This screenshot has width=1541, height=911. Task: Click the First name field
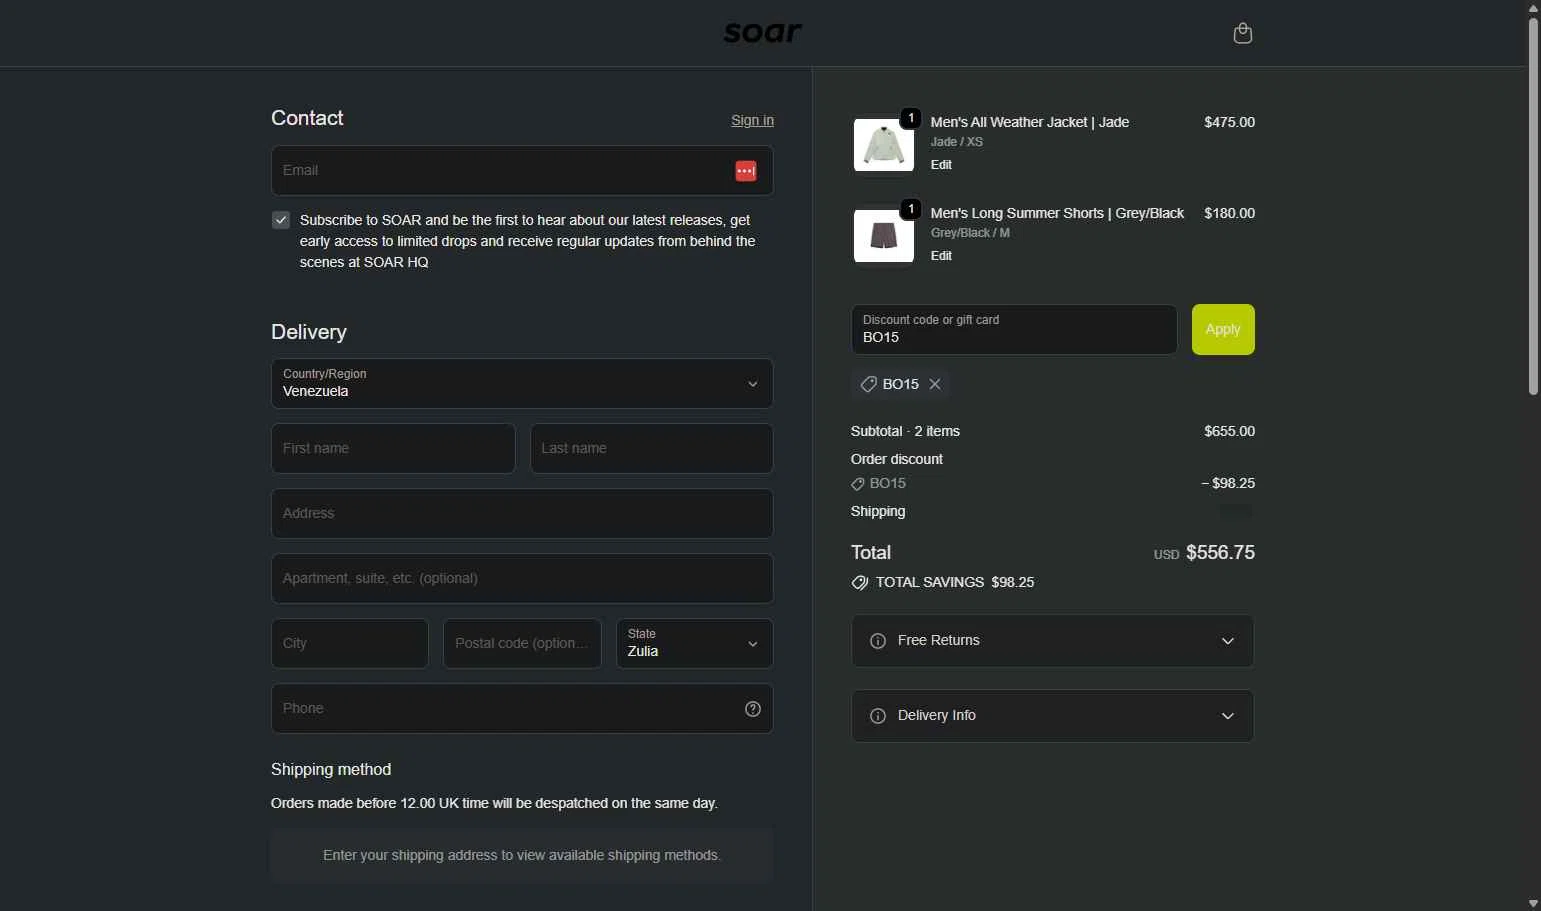tap(393, 448)
